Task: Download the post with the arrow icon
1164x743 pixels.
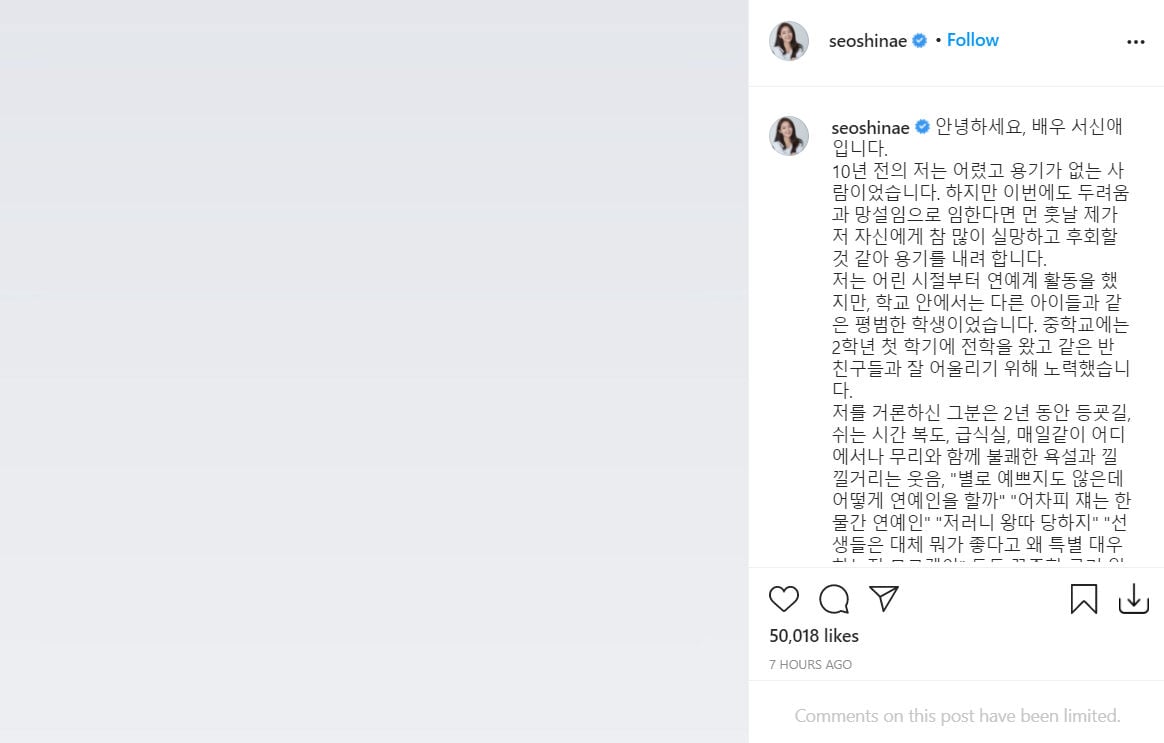Action: coord(1134,599)
